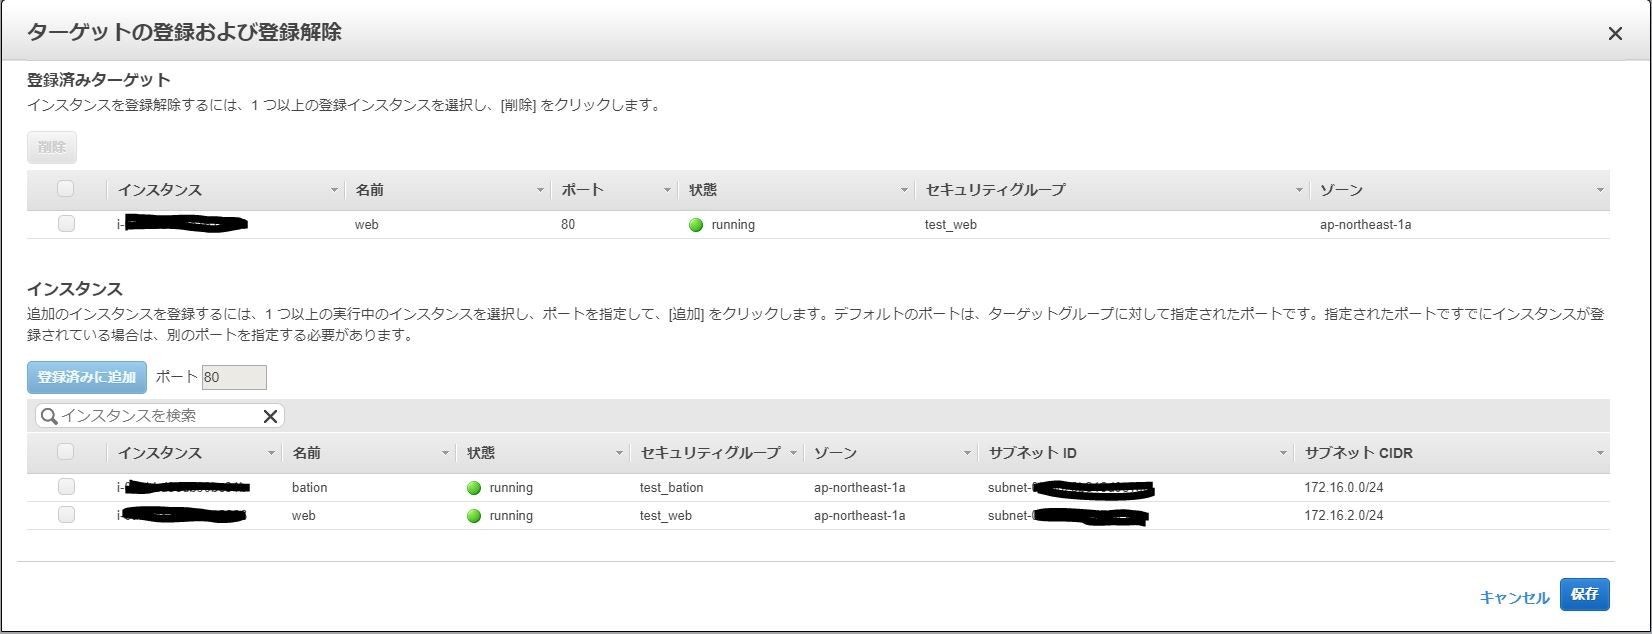
Task: Check the bation instance checkbox
Action: click(x=66, y=487)
